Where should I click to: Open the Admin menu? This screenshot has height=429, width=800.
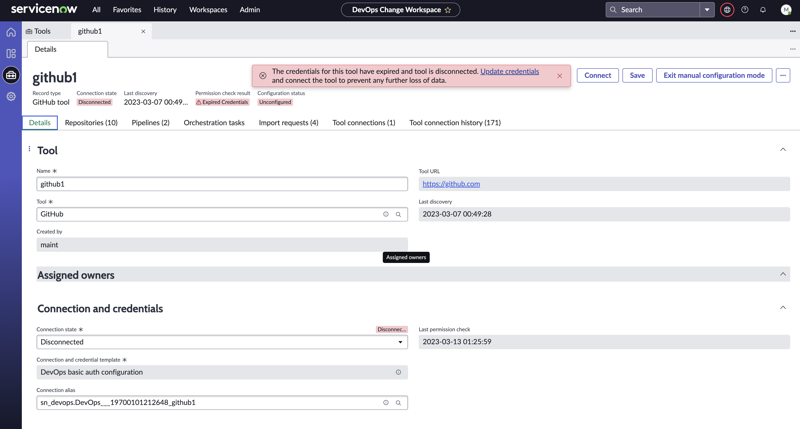coord(250,10)
